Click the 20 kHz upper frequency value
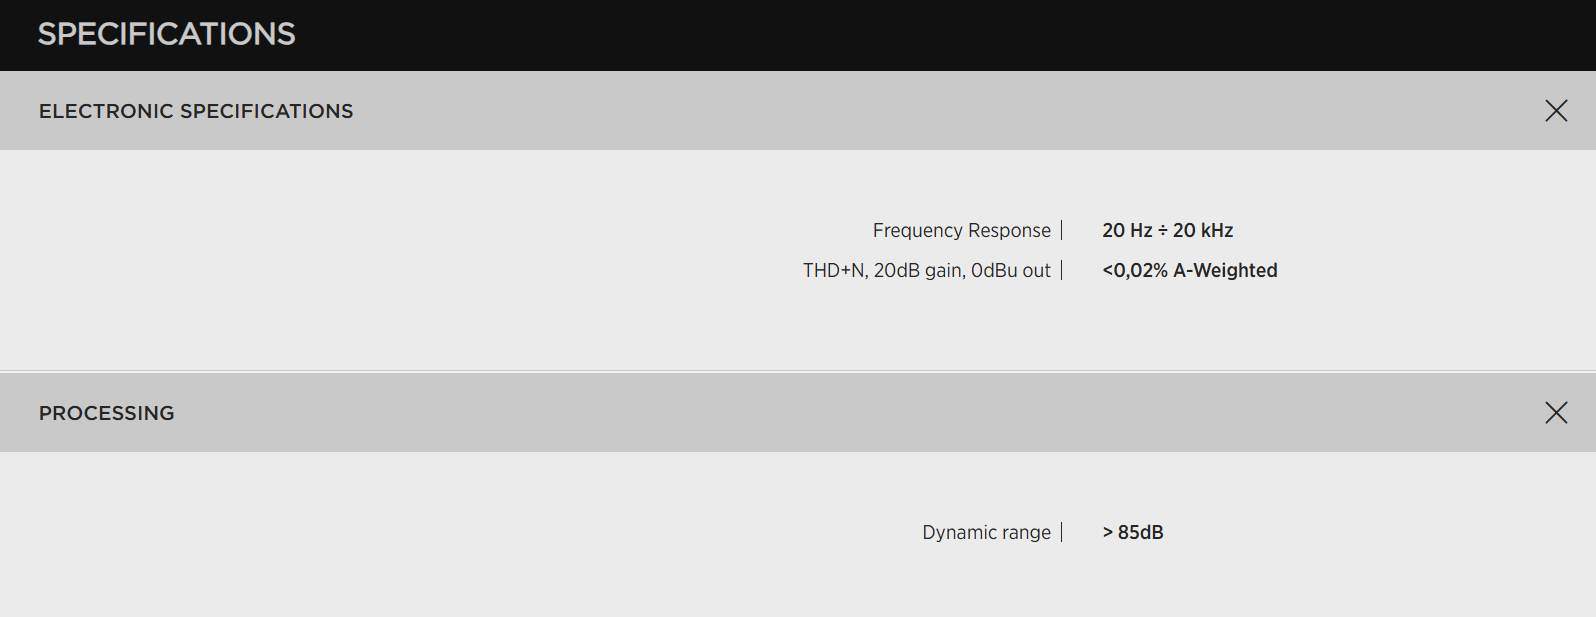Image resolution: width=1596 pixels, height=617 pixels. 1203,231
